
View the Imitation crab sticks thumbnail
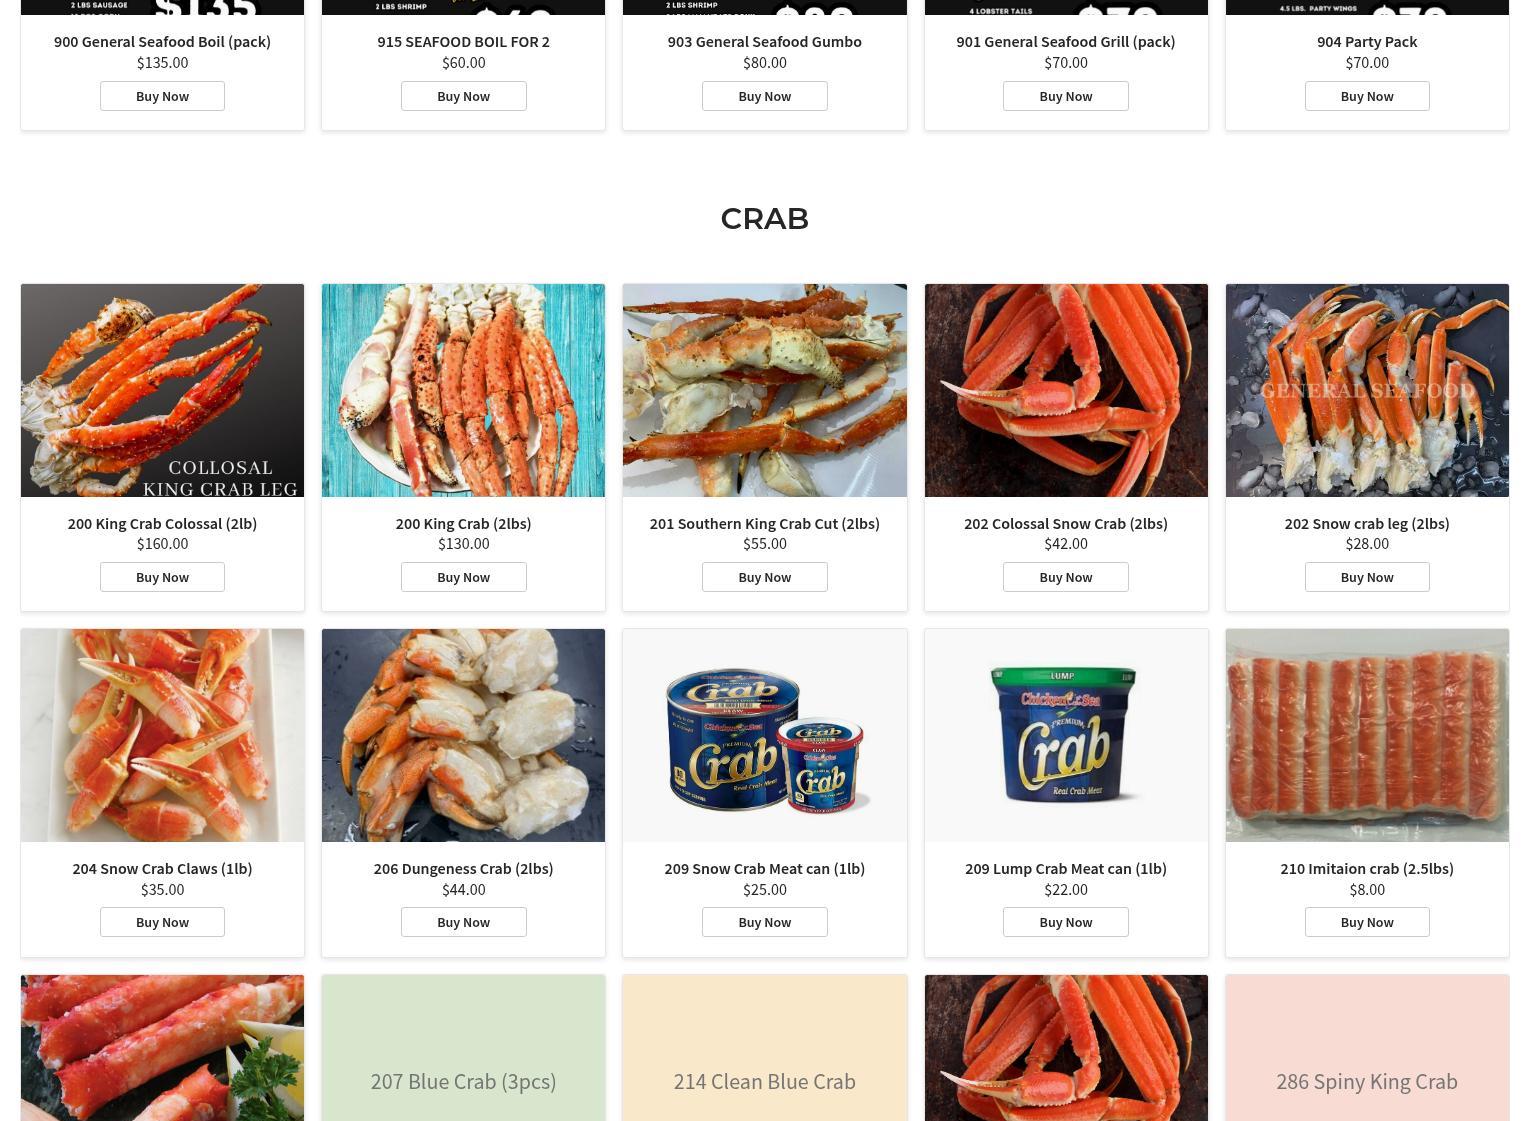[1367, 735]
